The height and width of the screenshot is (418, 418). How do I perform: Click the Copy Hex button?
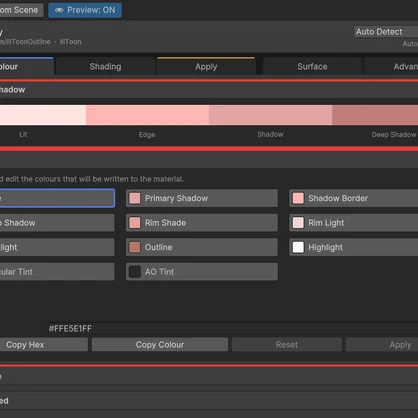pyautogui.click(x=44, y=345)
